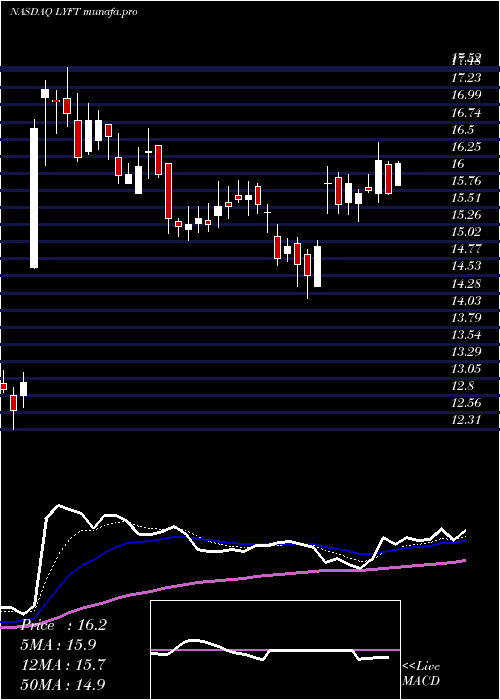500x700 pixels.
Task: Click the 17.23 price axis label
Action: tap(466, 78)
